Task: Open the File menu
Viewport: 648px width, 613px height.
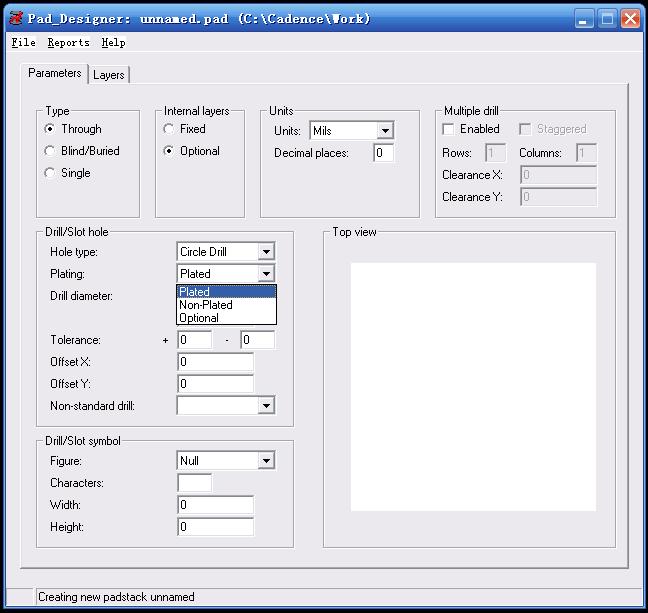Action: [23, 43]
